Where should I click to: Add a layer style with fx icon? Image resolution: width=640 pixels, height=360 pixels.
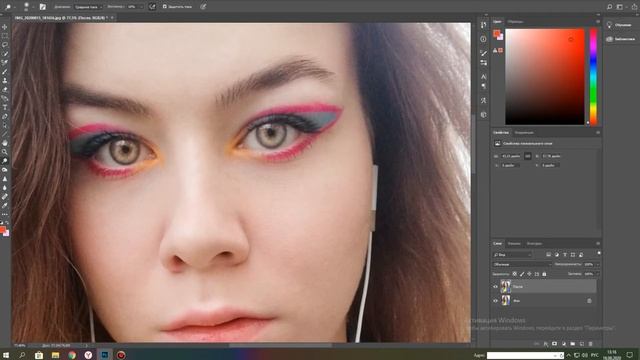[546, 344]
